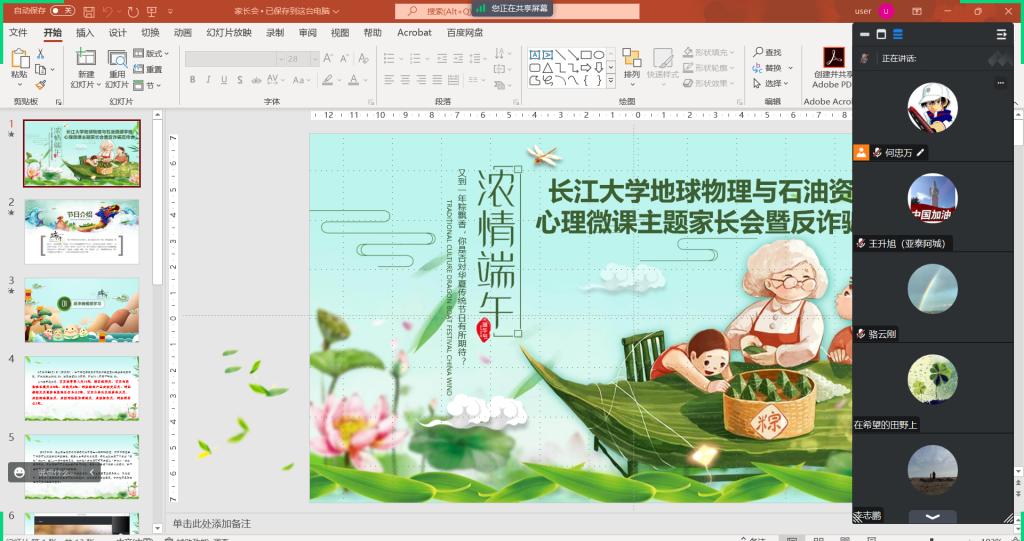Open 形状轮廓 (Shape Outline) dropdown
1024x541 pixels.
709,68
